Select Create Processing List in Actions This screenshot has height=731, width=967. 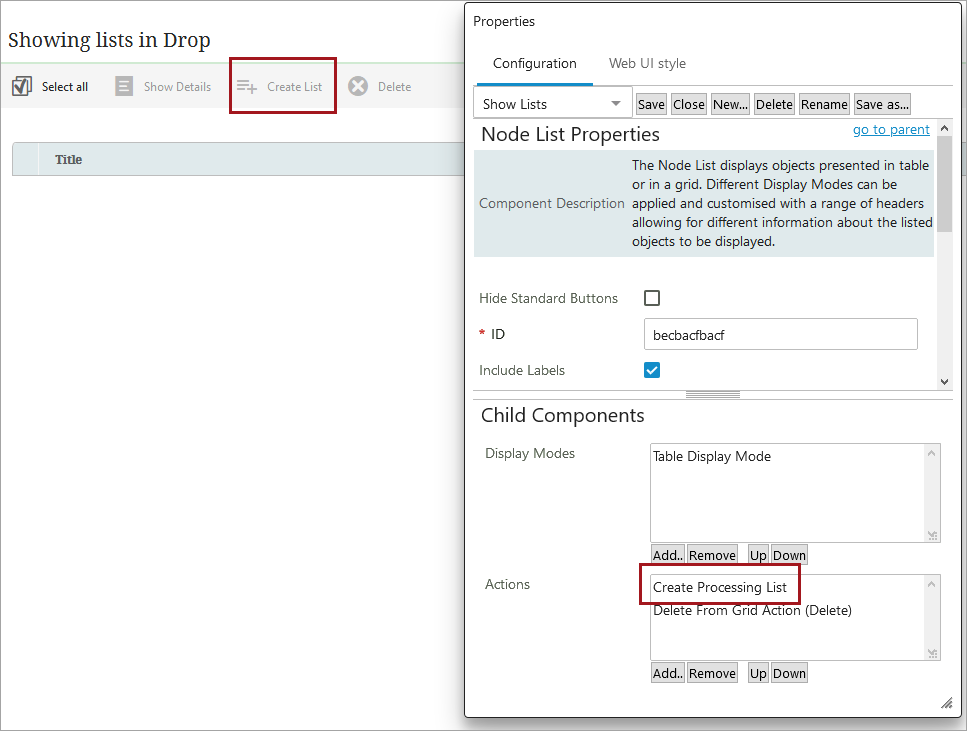(x=719, y=587)
